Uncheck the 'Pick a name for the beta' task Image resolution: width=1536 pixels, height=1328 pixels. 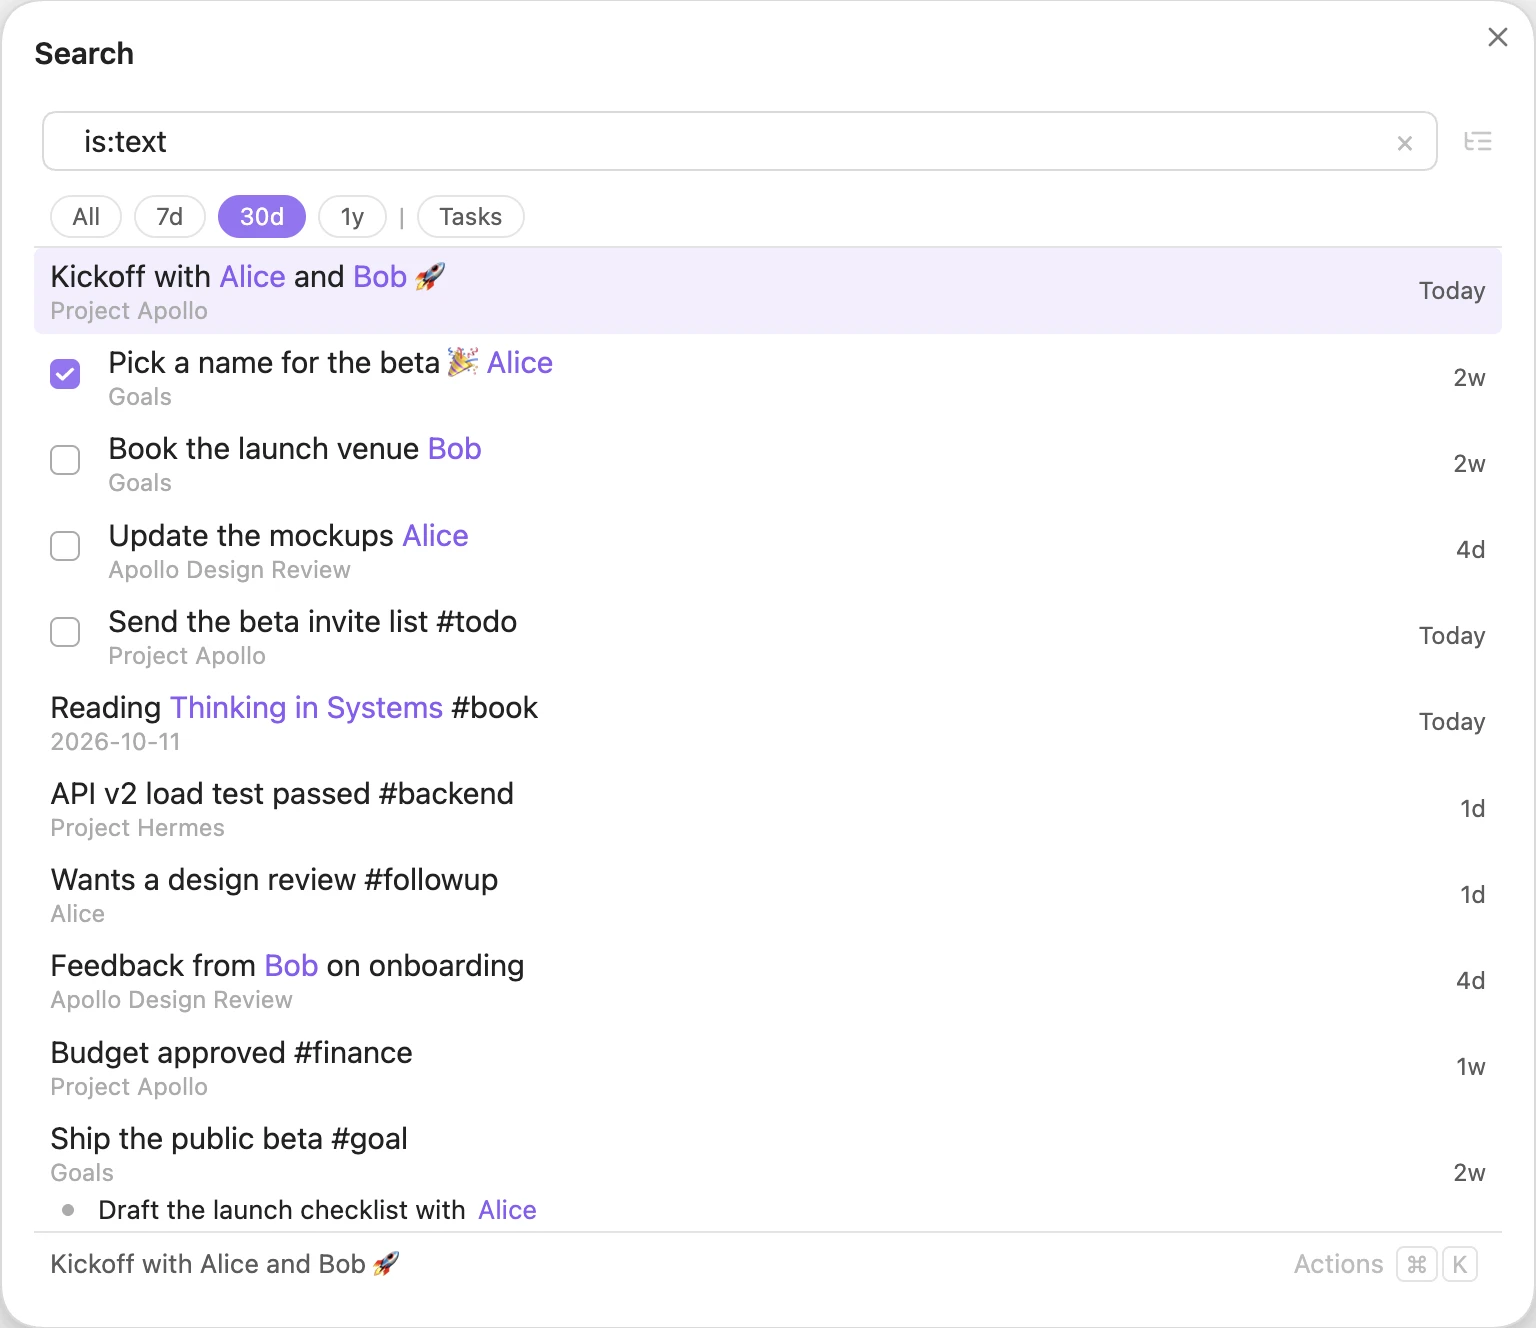(x=65, y=374)
